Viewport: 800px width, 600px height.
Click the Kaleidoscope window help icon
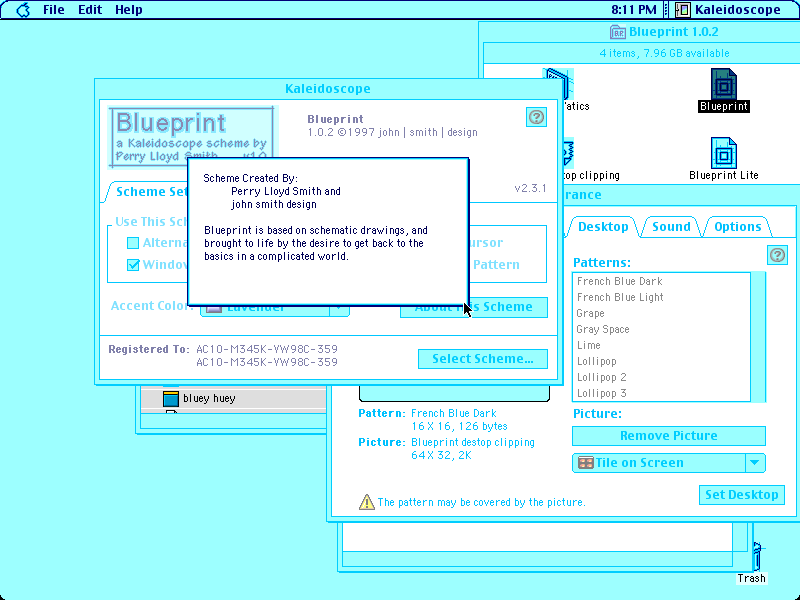(x=536, y=117)
